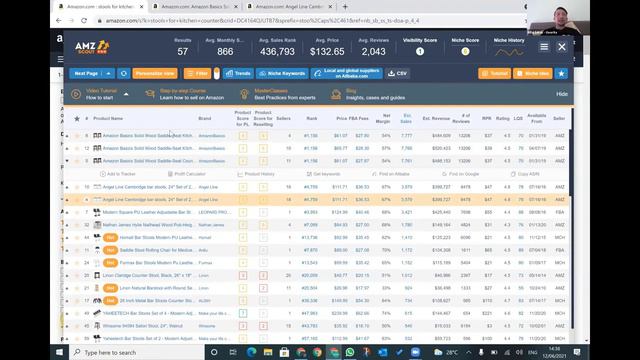This screenshot has width=640, height=360.
Task: Go to Next Page of results
Action: click(x=86, y=73)
